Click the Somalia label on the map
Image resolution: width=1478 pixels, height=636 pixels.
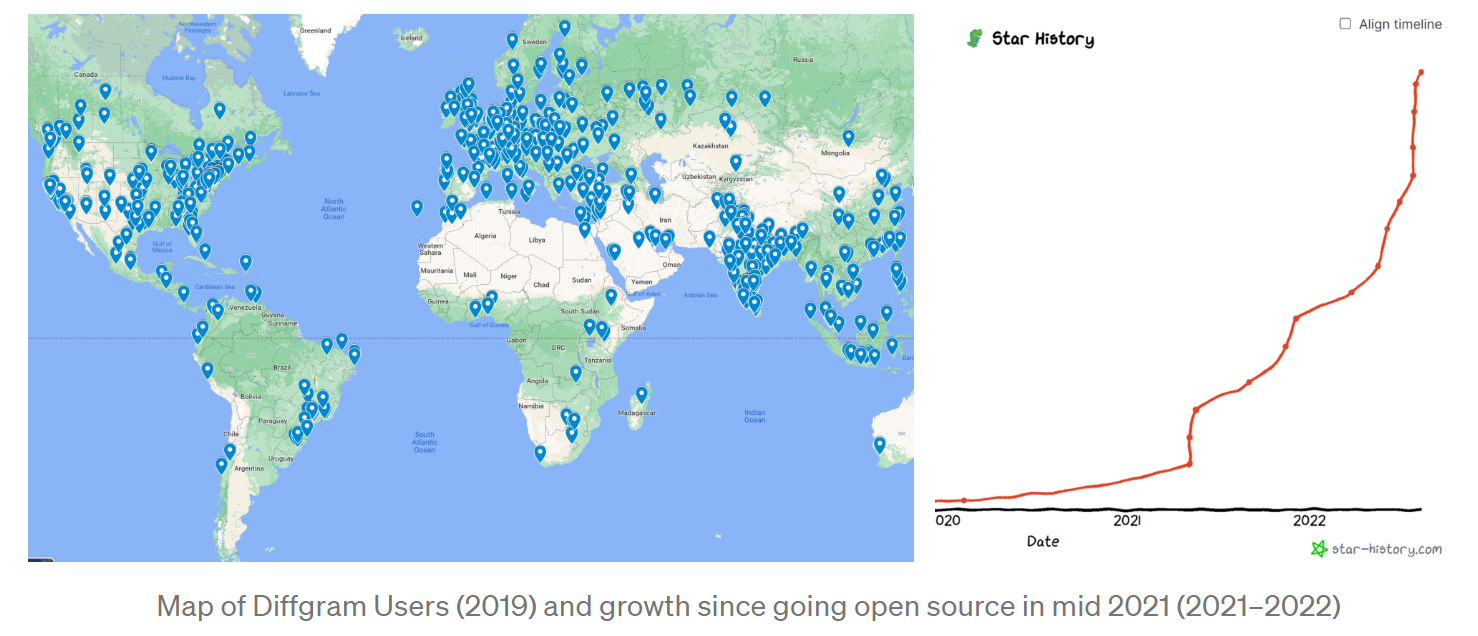(x=632, y=328)
